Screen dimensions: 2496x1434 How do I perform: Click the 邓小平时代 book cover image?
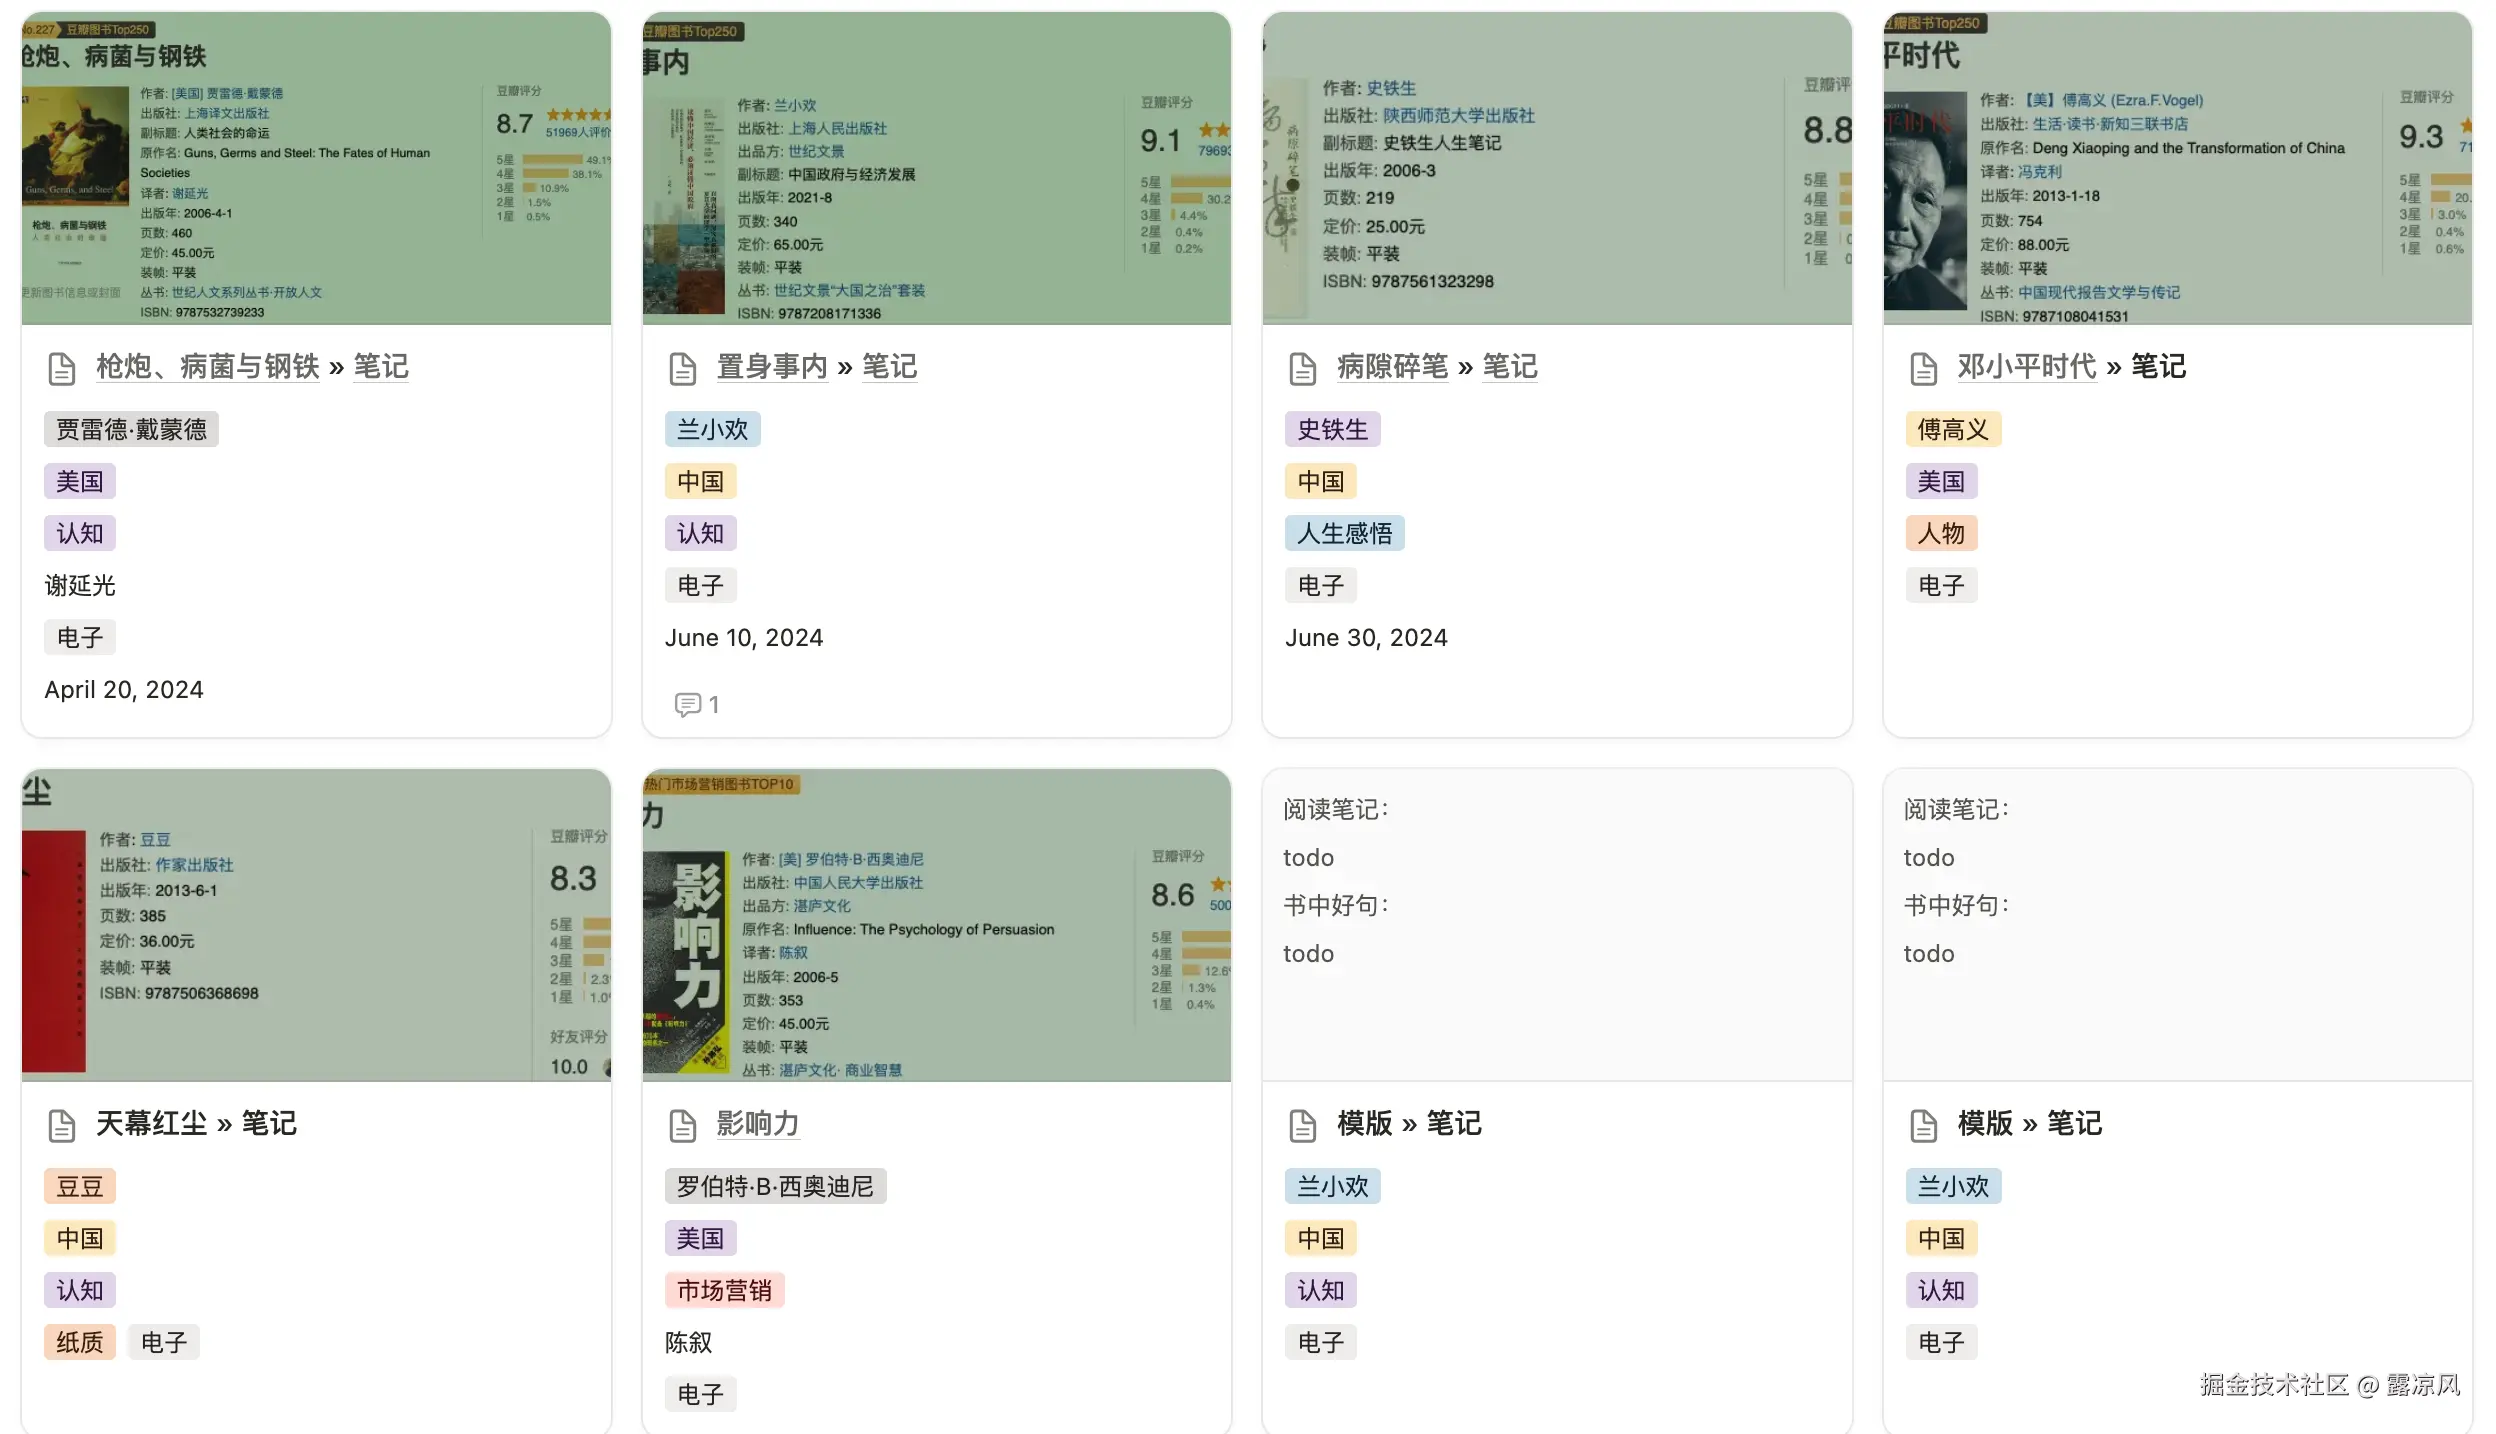pyautogui.click(x=1924, y=200)
